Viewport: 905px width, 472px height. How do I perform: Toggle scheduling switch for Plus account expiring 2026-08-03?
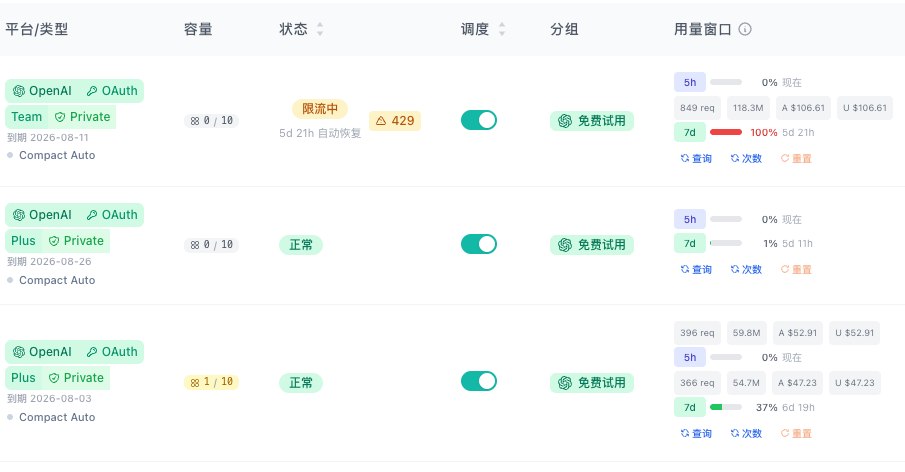pos(478,381)
